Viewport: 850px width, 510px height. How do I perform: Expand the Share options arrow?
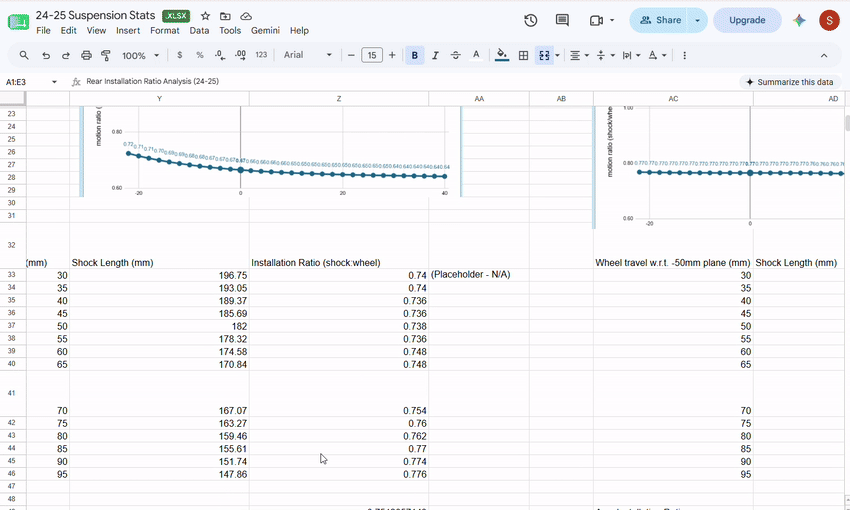[698, 21]
